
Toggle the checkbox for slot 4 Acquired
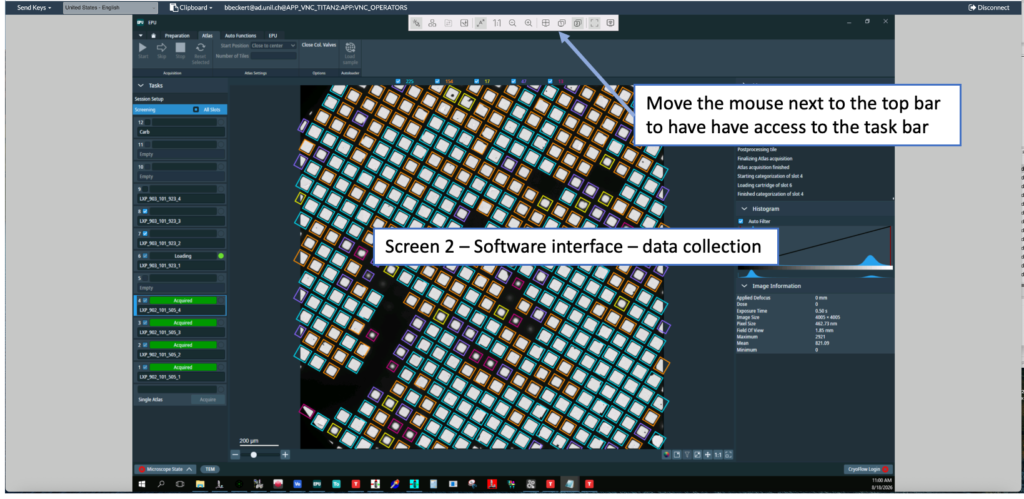[x=146, y=300]
